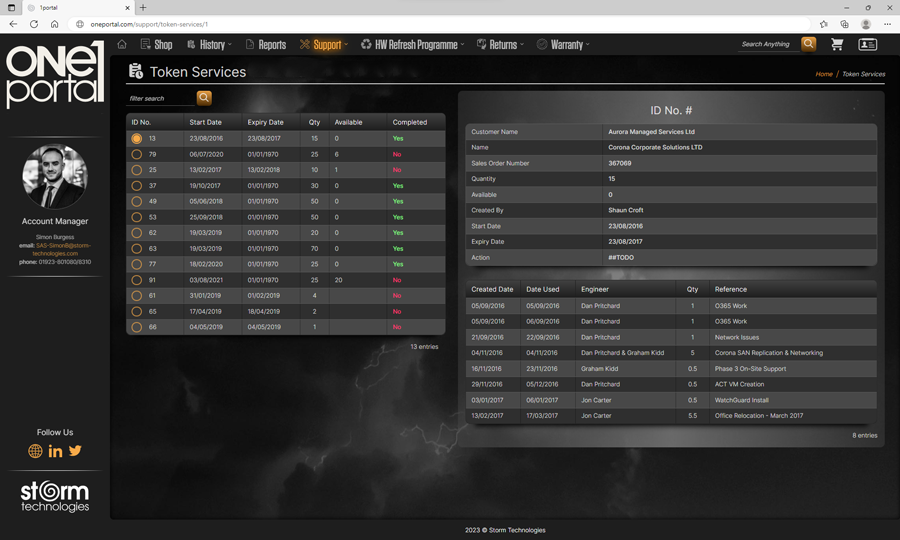900x540 pixels.
Task: Click the orange global search button
Action: point(808,44)
